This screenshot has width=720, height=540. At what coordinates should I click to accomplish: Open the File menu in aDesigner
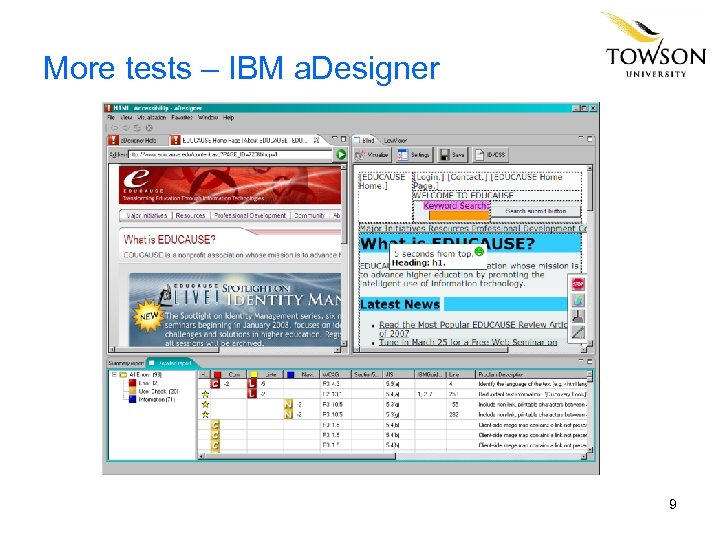[111, 118]
